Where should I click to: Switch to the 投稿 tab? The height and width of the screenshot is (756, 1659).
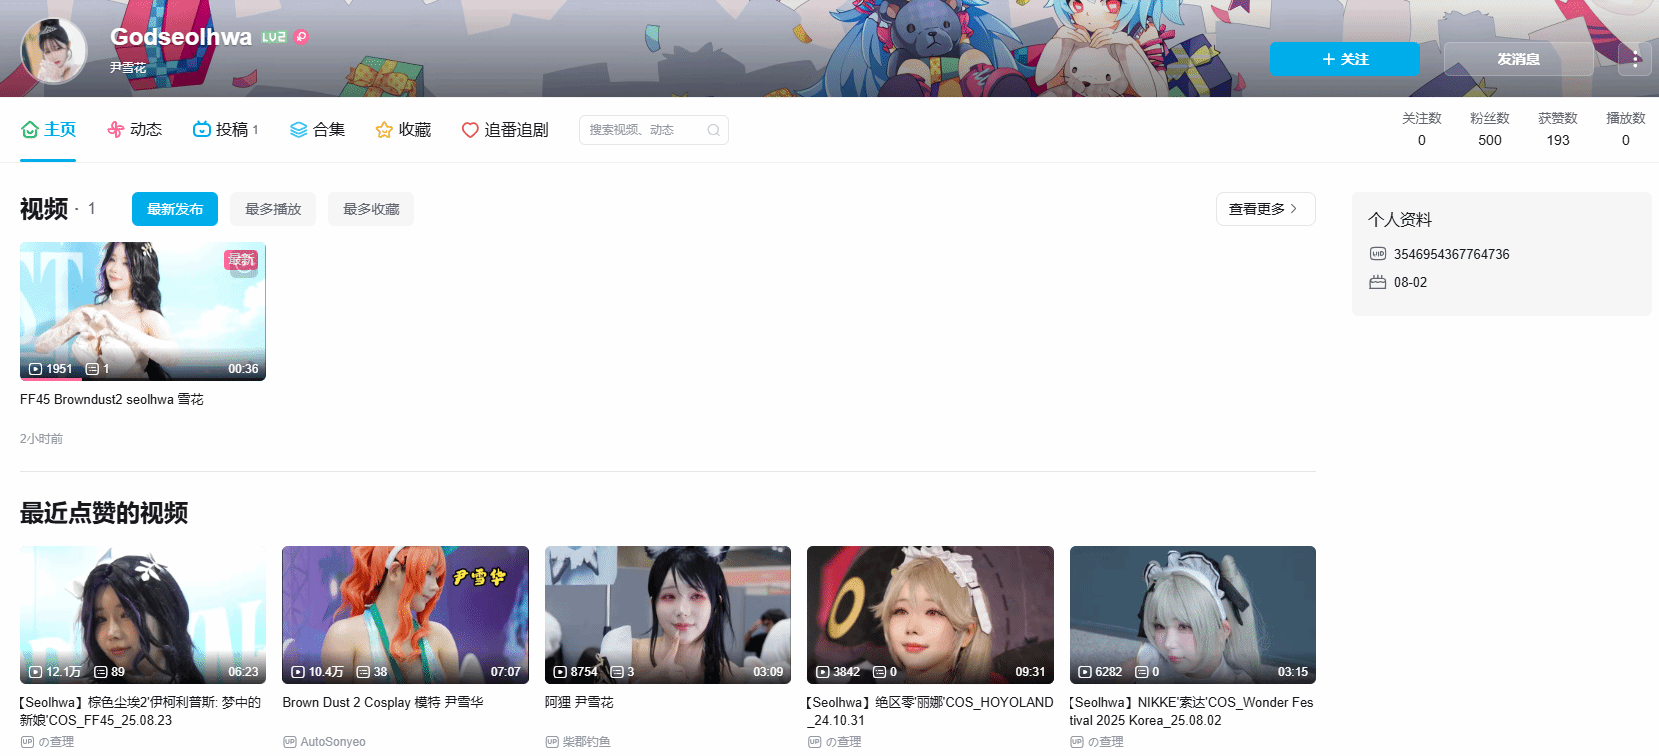click(225, 130)
